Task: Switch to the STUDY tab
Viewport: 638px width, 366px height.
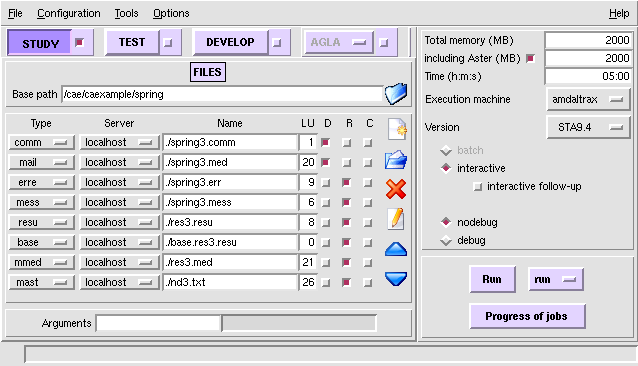Action: [40, 43]
